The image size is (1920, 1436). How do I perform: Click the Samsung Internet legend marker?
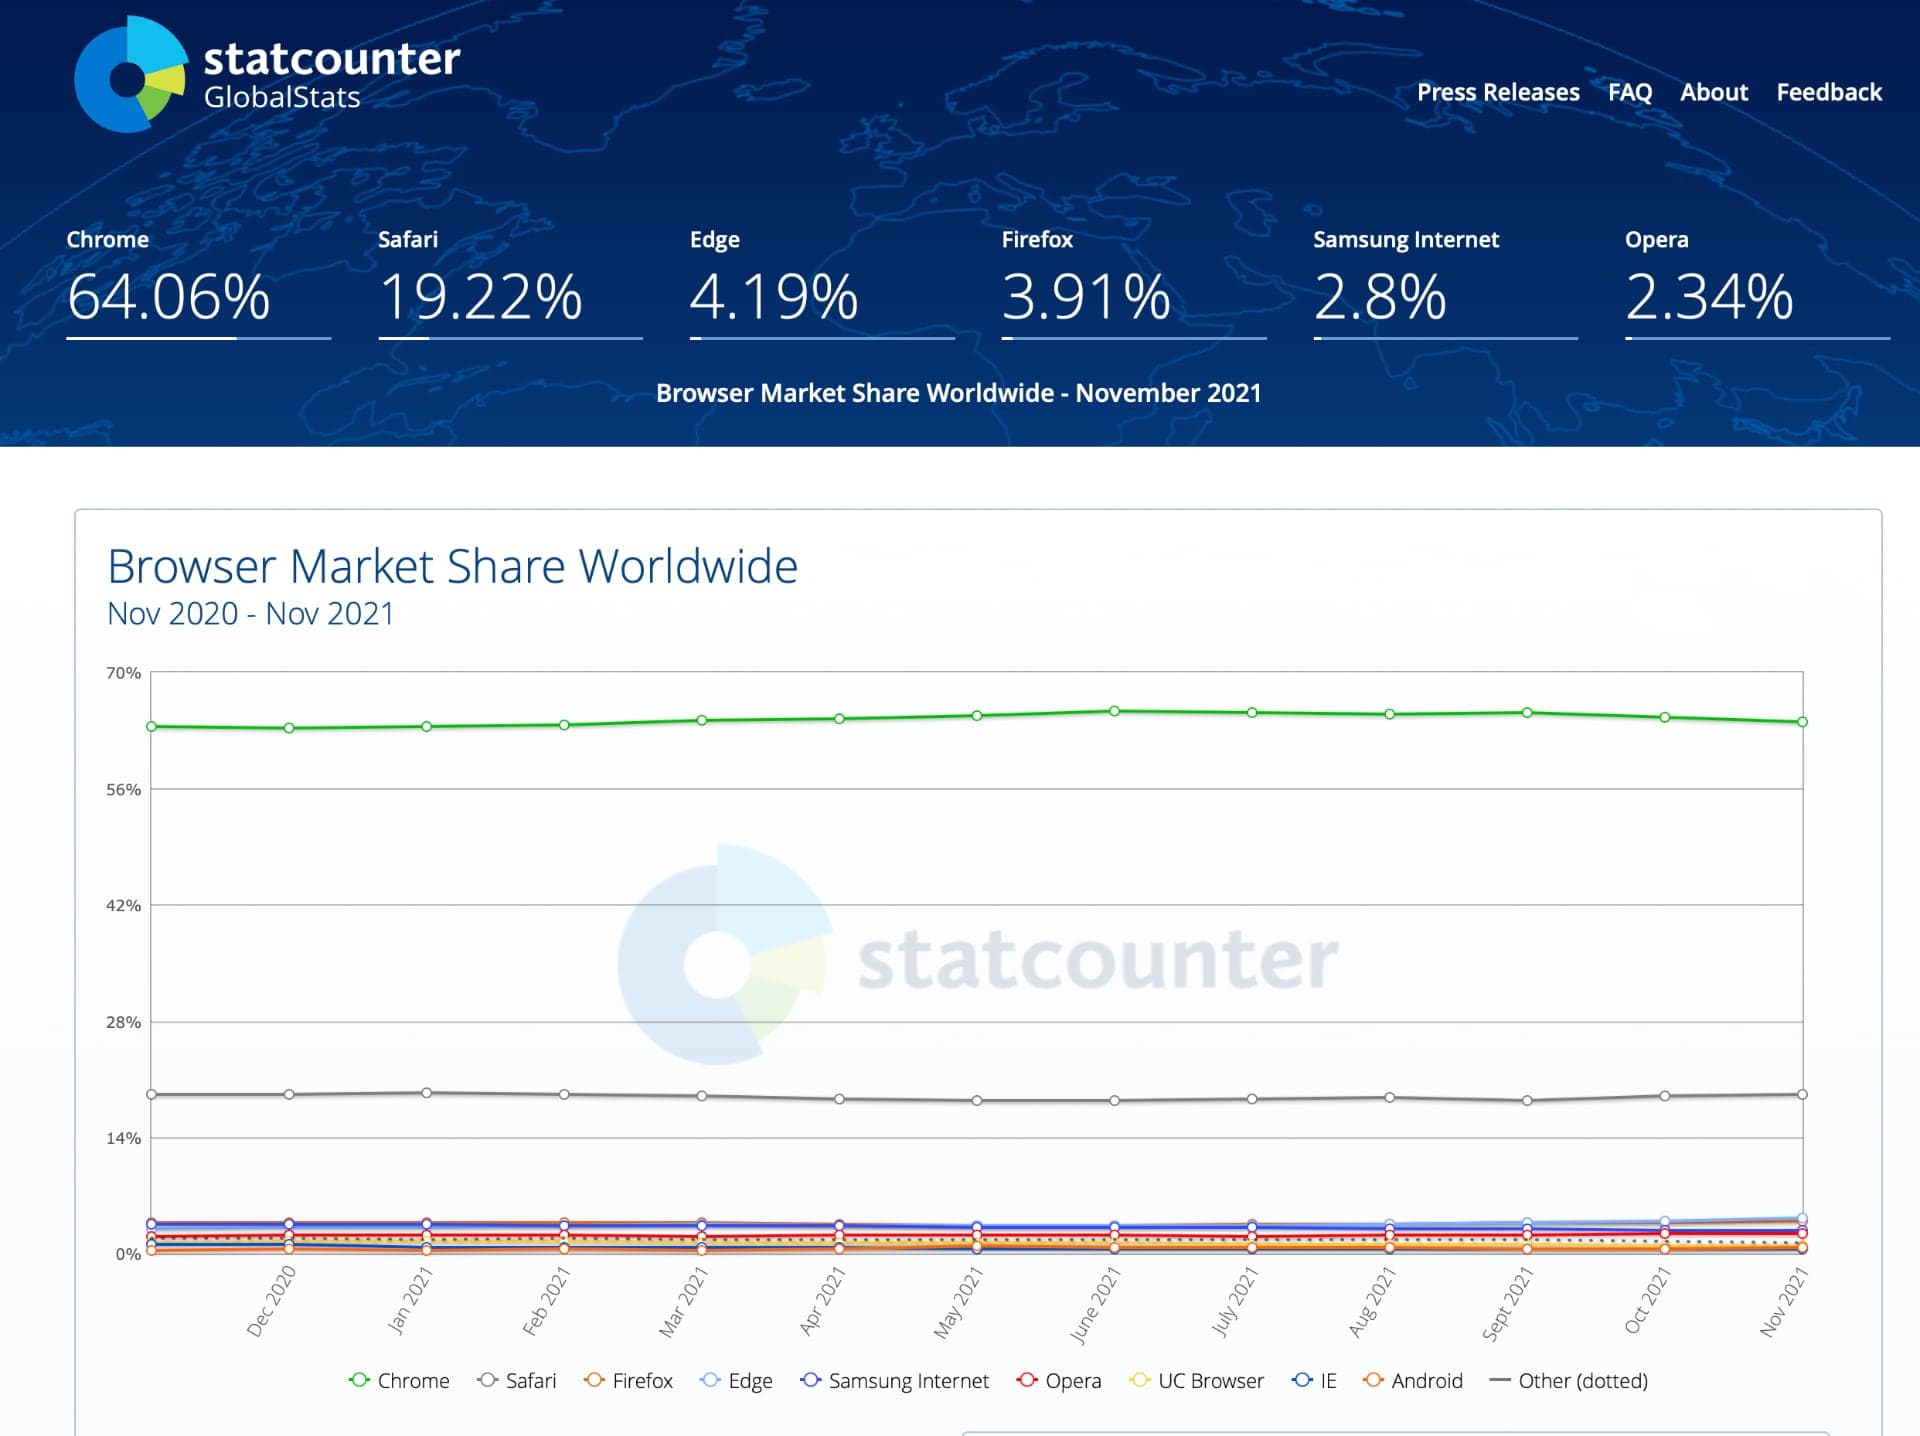click(810, 1381)
